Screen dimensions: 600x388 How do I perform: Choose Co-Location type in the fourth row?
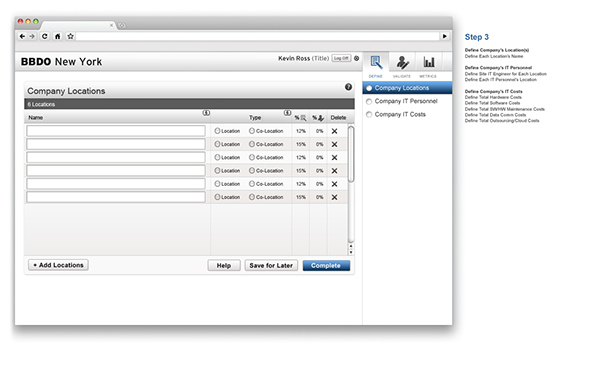click(x=252, y=171)
